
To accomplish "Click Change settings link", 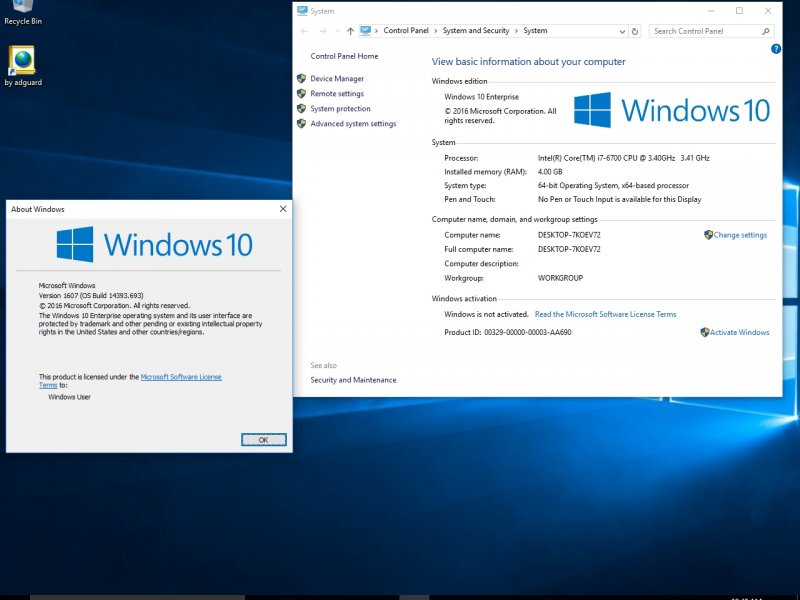I will 740,235.
